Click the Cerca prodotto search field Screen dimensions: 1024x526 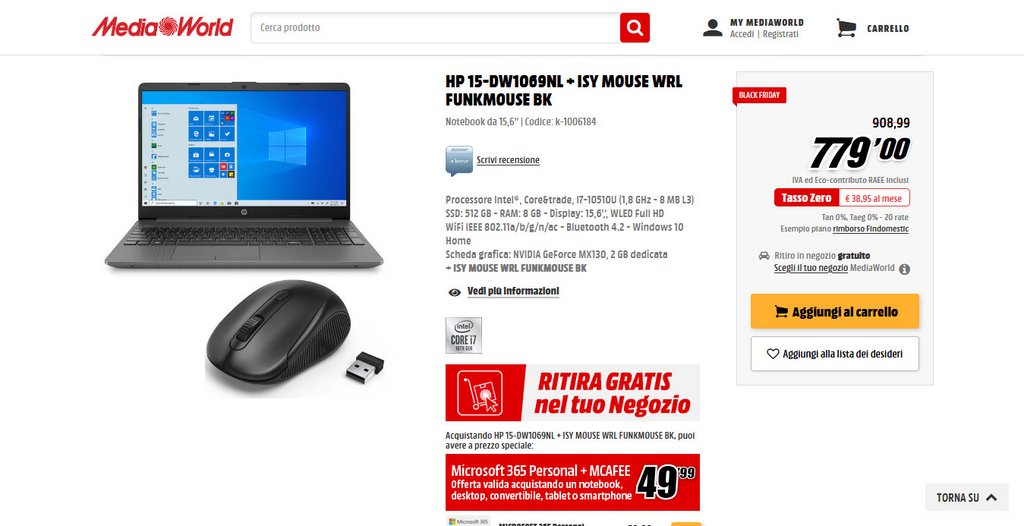click(x=436, y=27)
